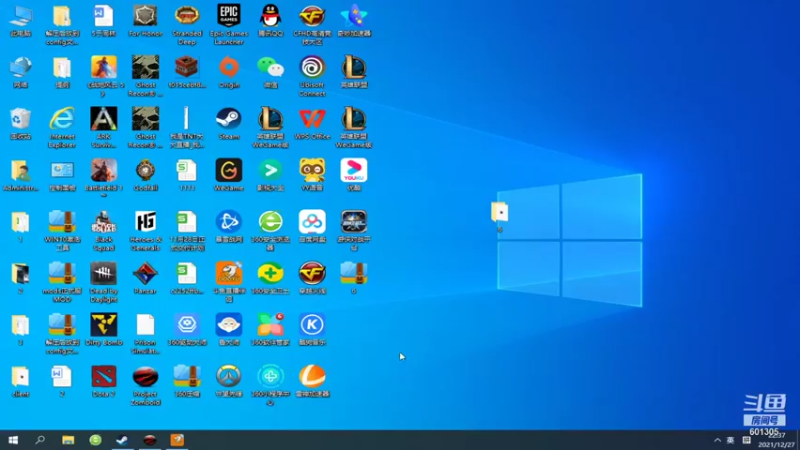Open the Baidu Netdisk desktop icon

[312, 227]
